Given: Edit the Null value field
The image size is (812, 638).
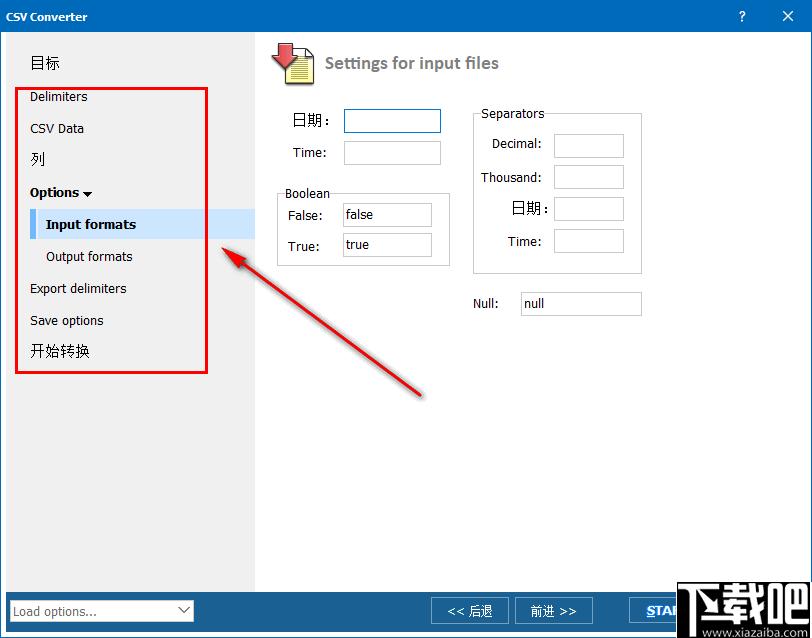Looking at the screenshot, I should [581, 303].
